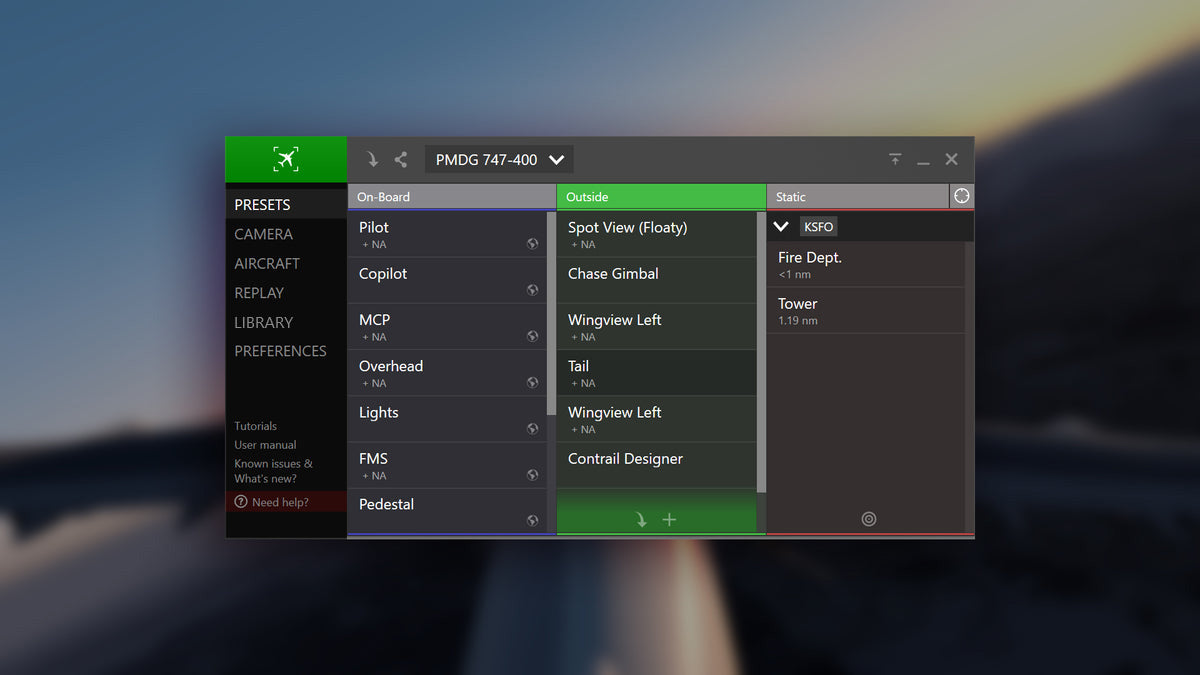This screenshot has height=675, width=1200.
Task: Click the import arrow icon in header
Action: (372, 159)
